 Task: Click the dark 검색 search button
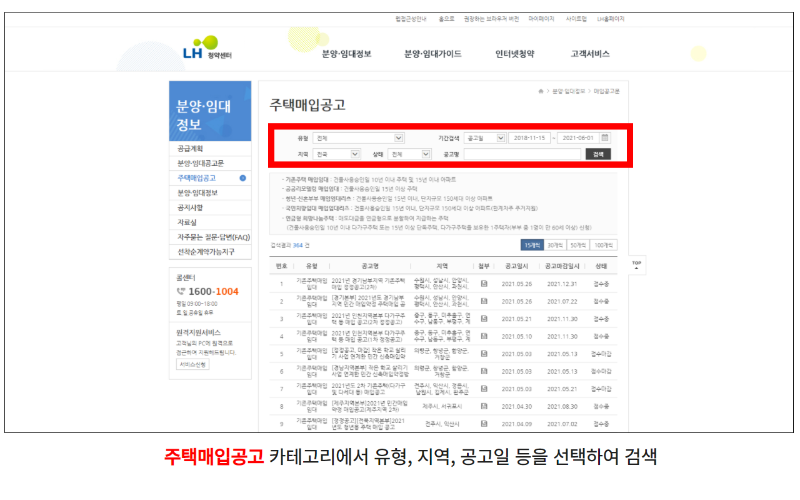point(598,154)
